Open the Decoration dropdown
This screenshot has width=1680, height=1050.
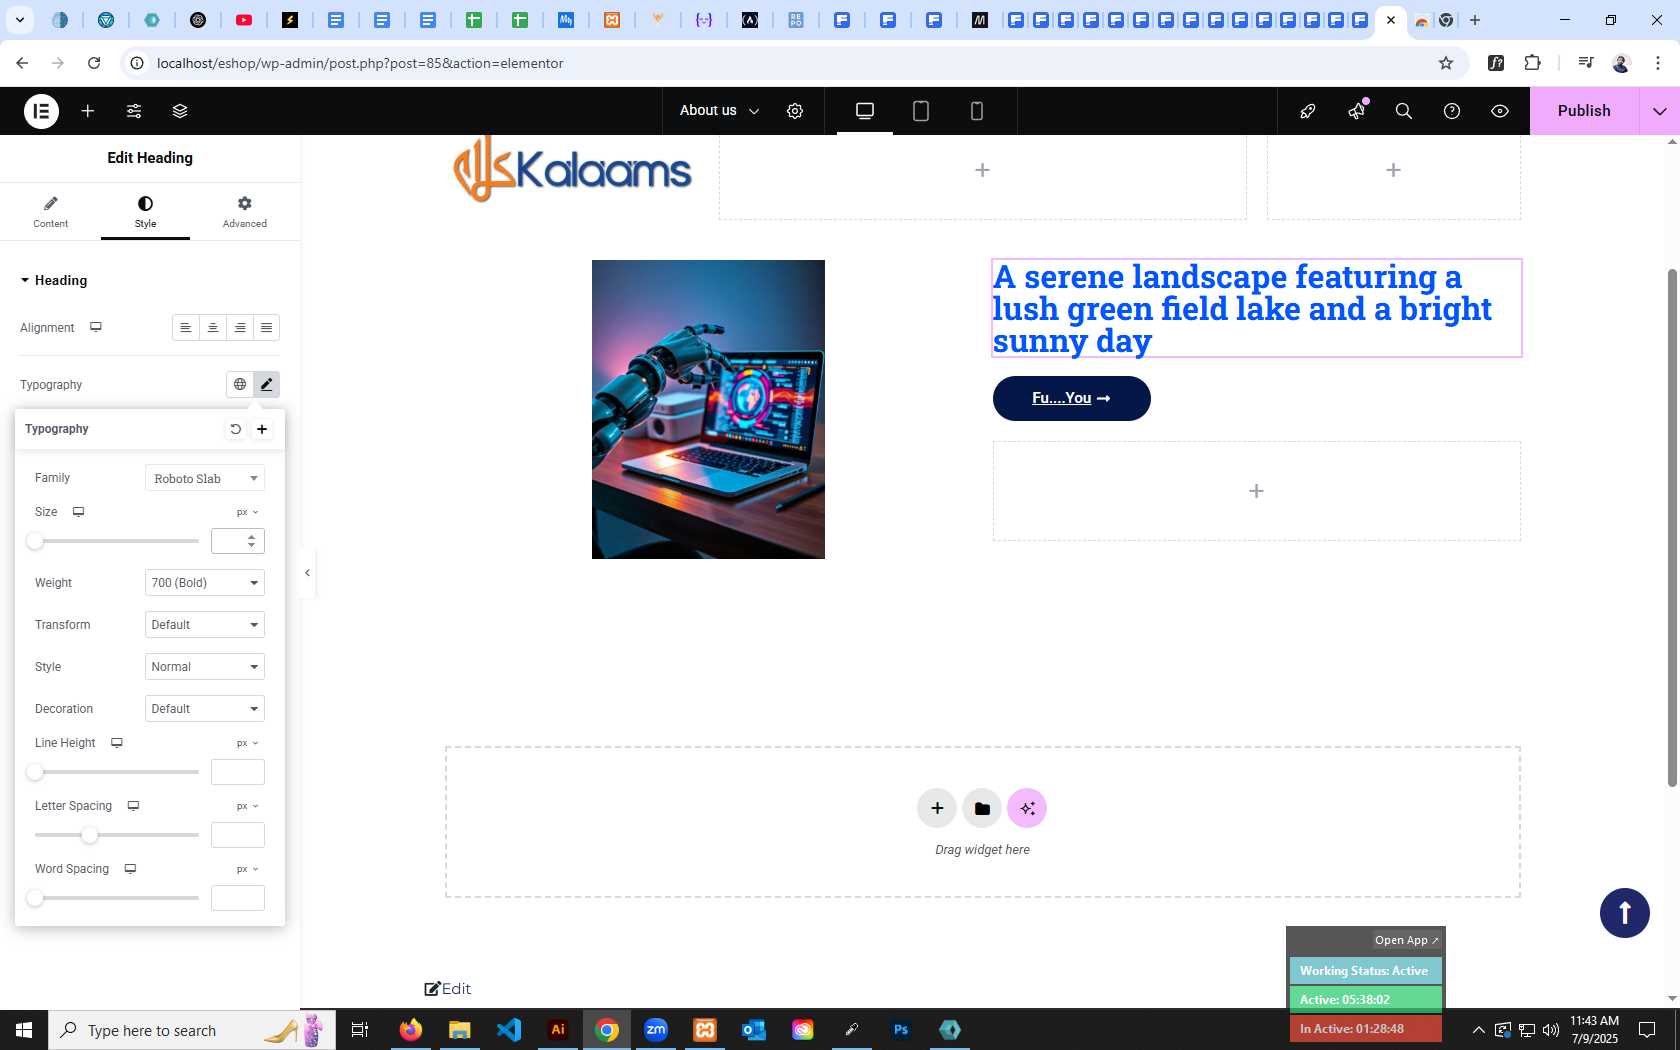coord(205,709)
